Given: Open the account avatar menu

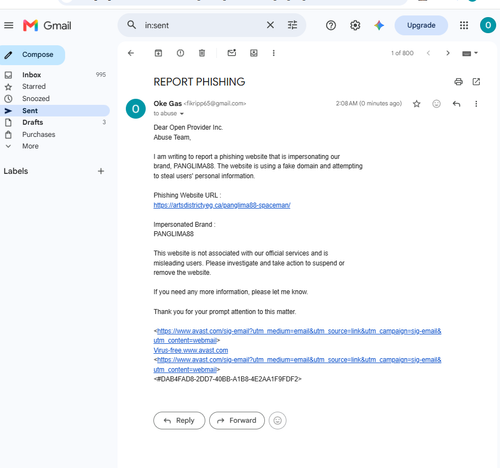Looking at the screenshot, I should point(488,25).
